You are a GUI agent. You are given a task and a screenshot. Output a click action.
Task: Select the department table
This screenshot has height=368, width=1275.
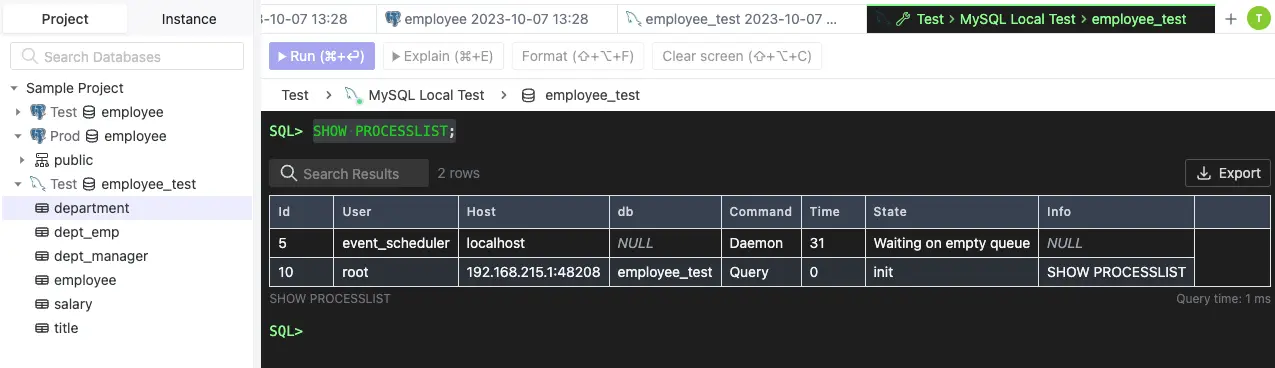pyautogui.click(x=127, y=208)
